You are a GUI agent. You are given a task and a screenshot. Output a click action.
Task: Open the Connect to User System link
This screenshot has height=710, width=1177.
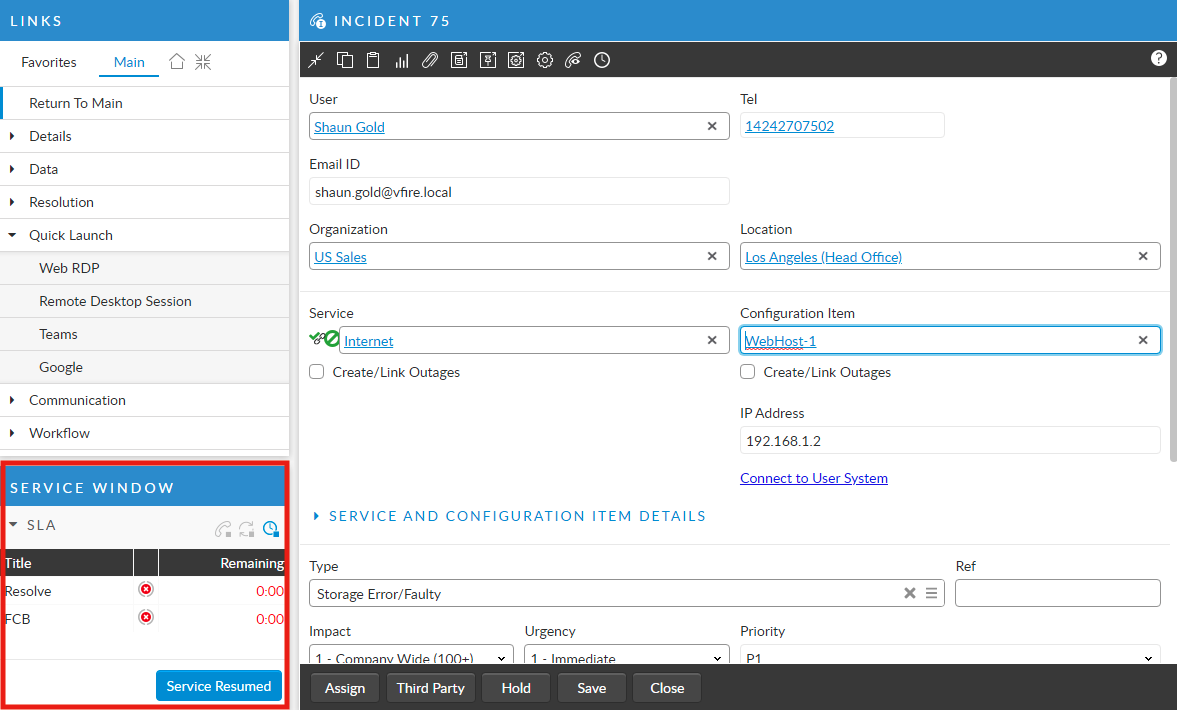tap(813, 478)
